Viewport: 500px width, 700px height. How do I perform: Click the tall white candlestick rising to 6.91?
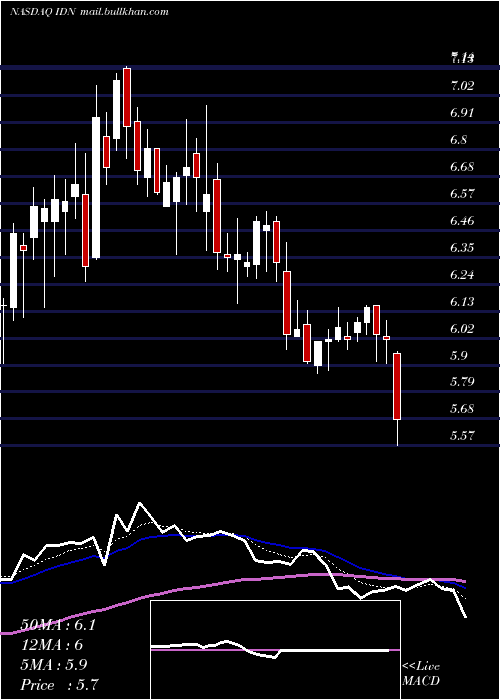click(x=96, y=188)
